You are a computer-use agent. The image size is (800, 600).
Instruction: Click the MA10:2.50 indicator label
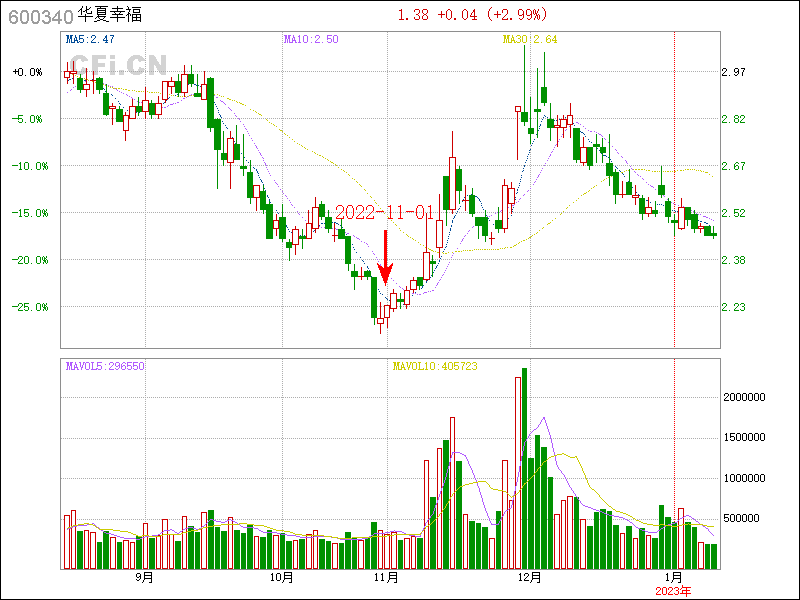coord(309,39)
